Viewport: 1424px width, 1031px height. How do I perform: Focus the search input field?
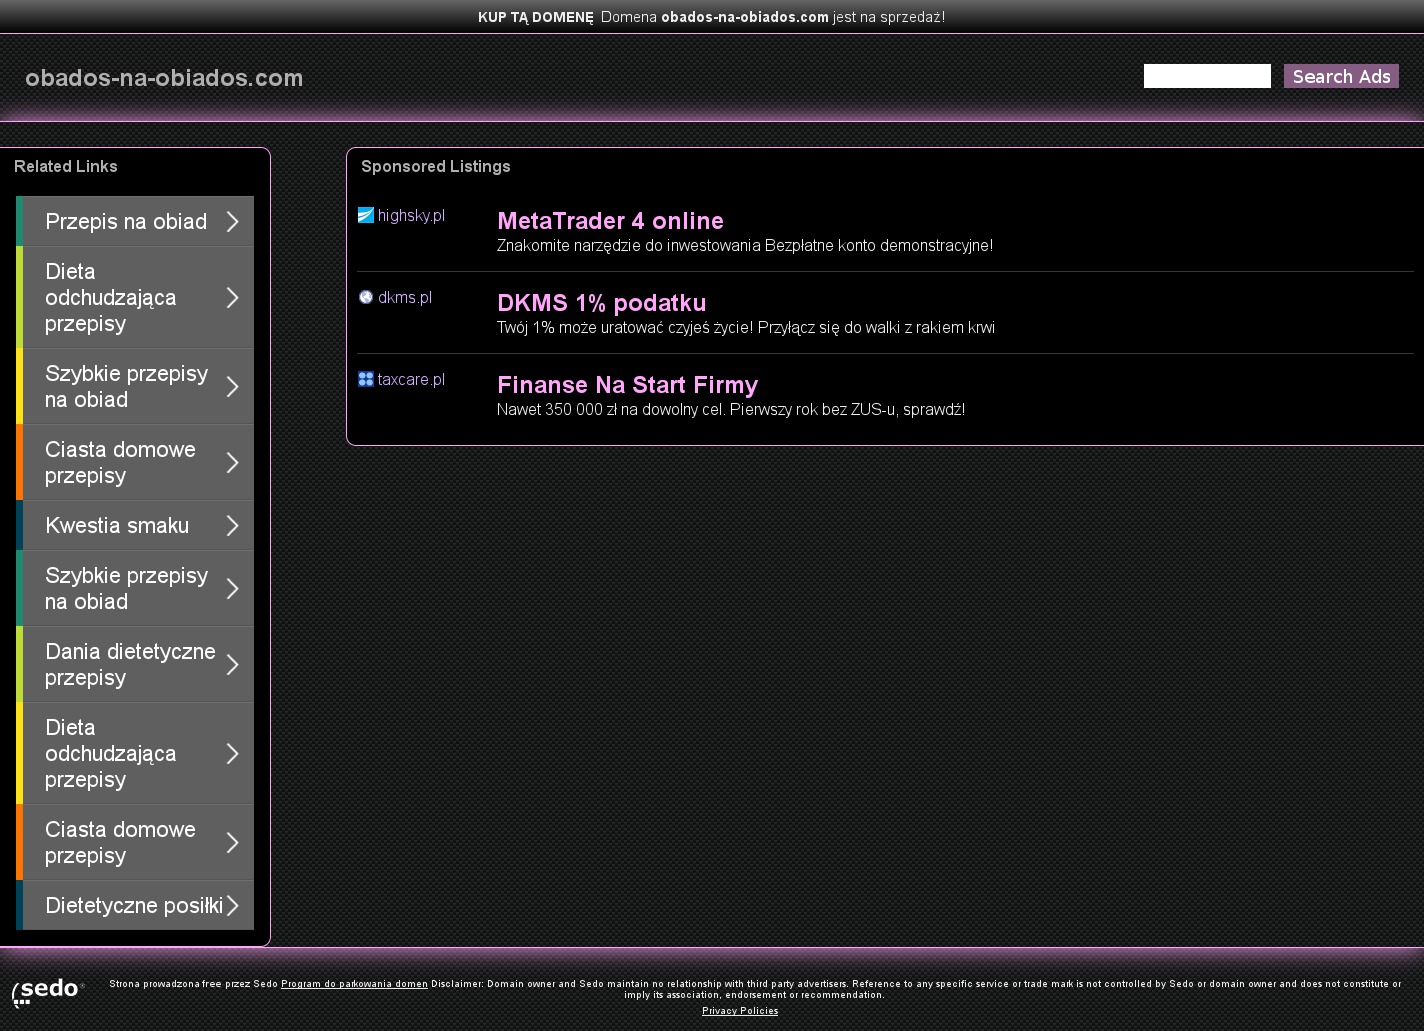point(1206,76)
